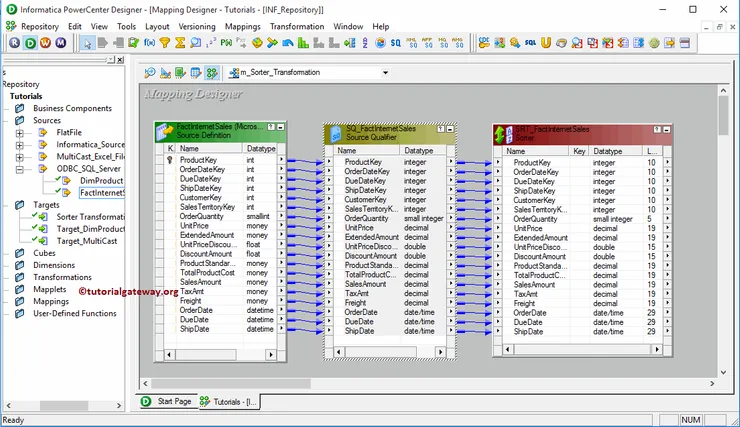Minimize the SQ_FactInternetSales qualifier box
The image size is (740, 427).
[450, 129]
